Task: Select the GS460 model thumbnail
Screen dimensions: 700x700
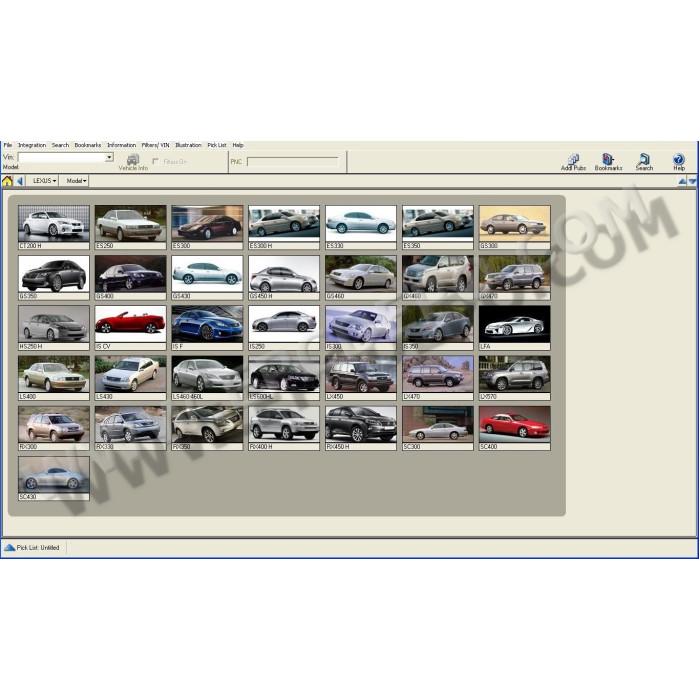Action: (x=361, y=277)
